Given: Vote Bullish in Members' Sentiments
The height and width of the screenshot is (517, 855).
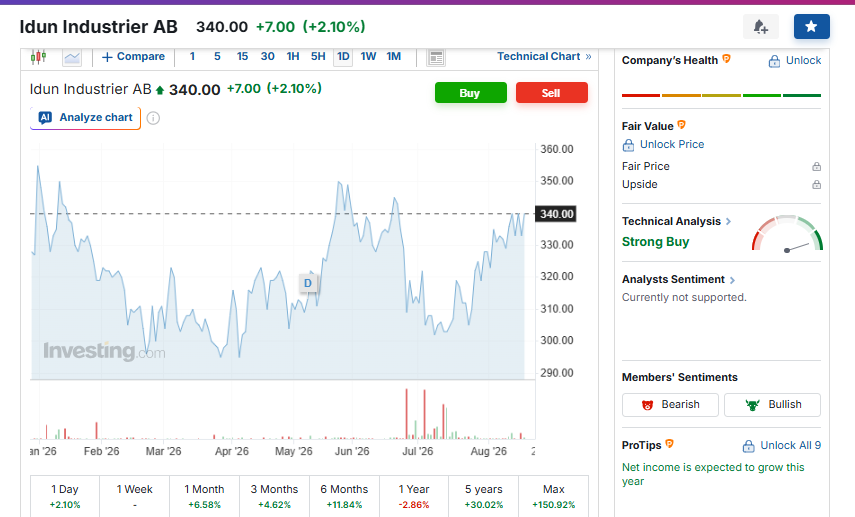Looking at the screenshot, I should tap(773, 405).
